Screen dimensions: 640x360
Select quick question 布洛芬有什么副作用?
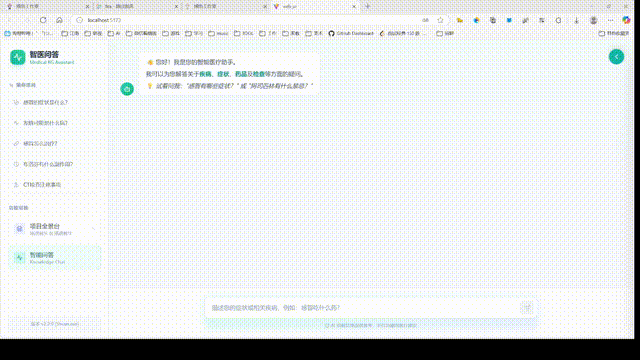coord(54,164)
